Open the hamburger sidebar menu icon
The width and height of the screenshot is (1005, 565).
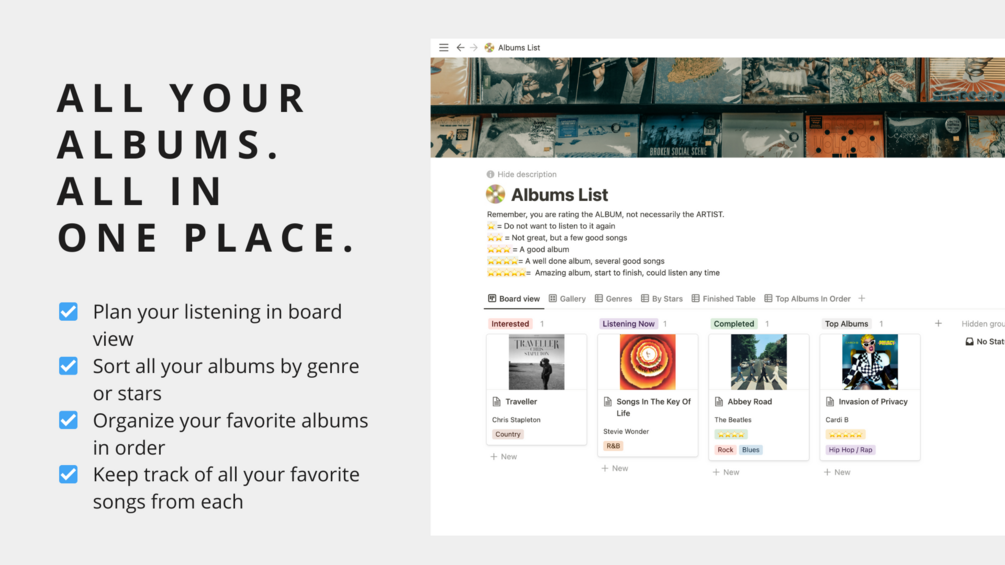tap(444, 47)
